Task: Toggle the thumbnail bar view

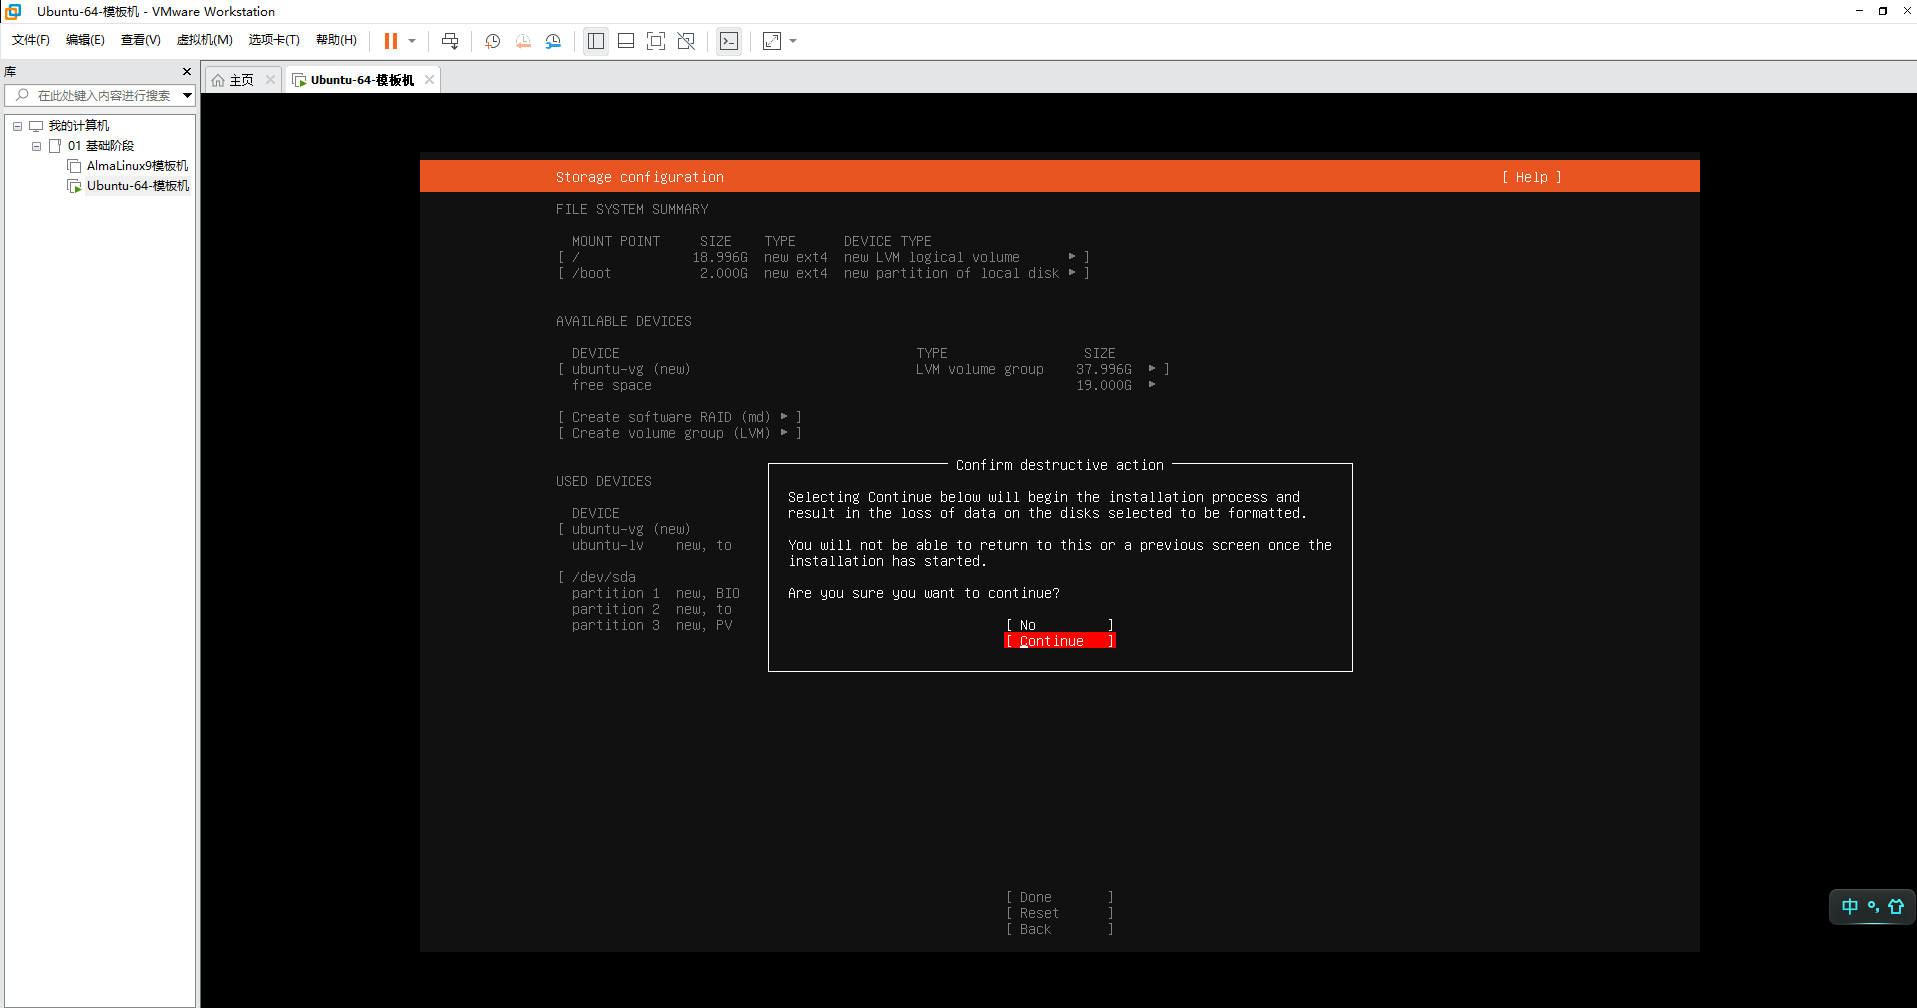Action: [626, 41]
